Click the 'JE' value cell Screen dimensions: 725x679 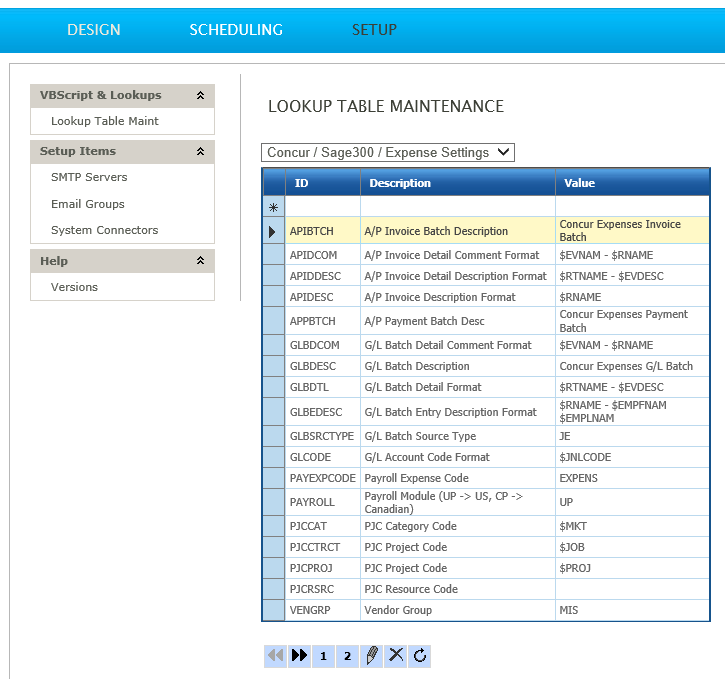click(633, 436)
